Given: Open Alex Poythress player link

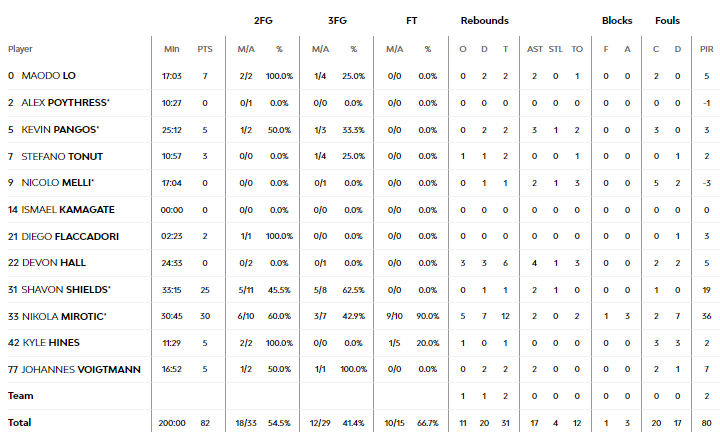Looking at the screenshot, I should tap(65, 103).
